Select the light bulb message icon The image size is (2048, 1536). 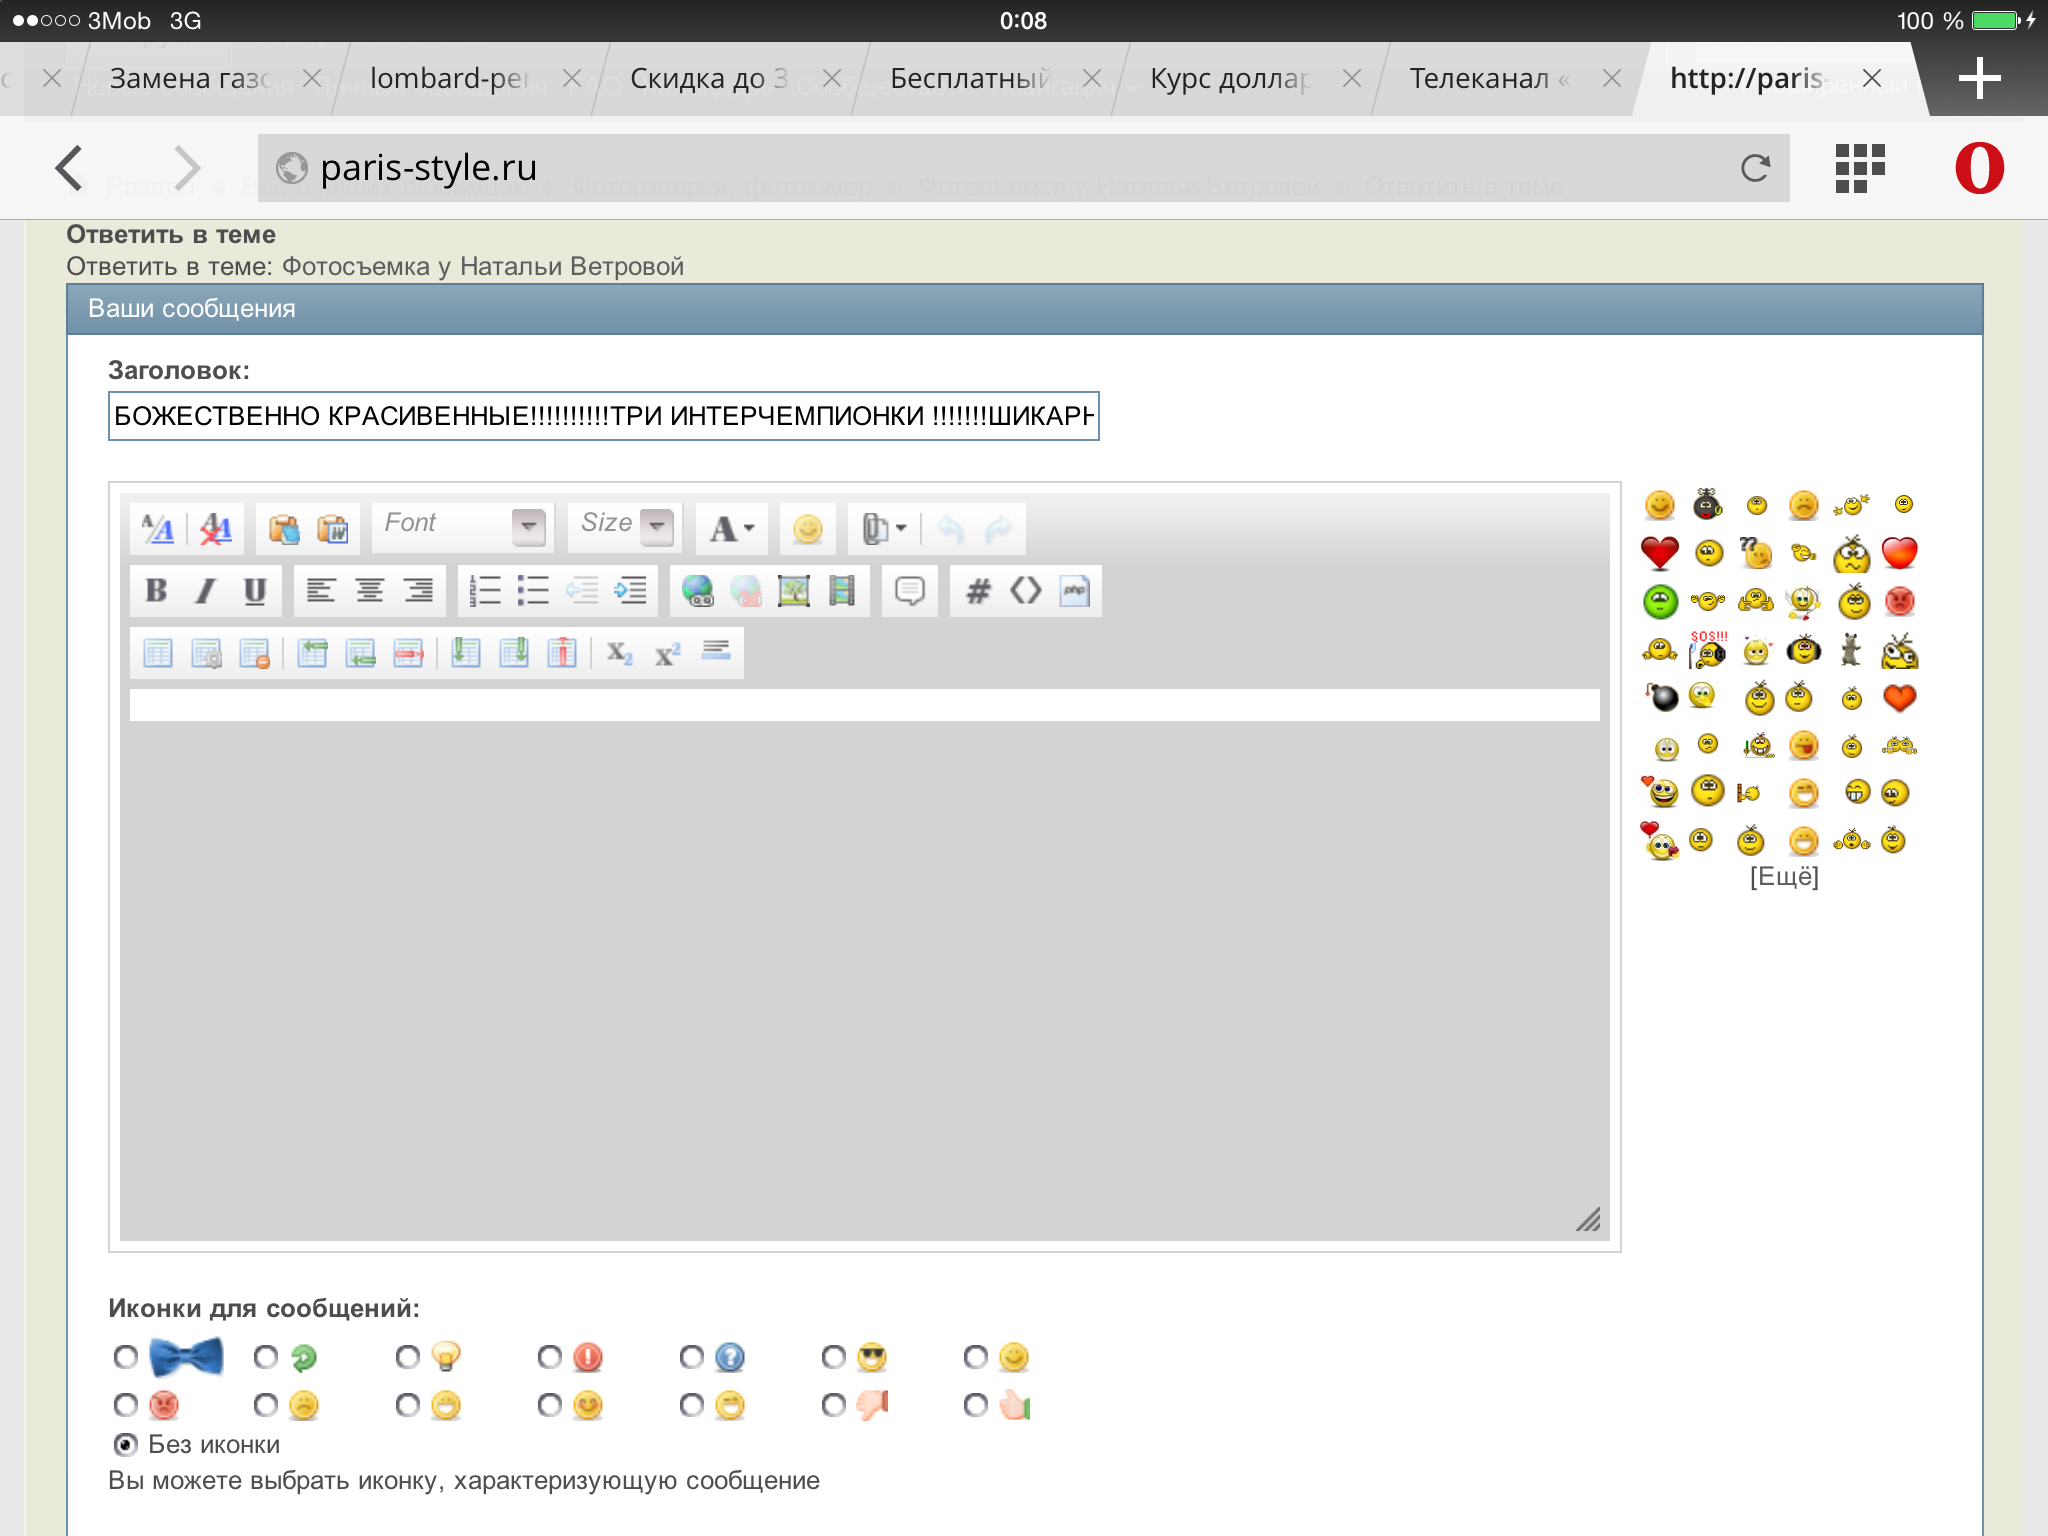click(x=407, y=1357)
